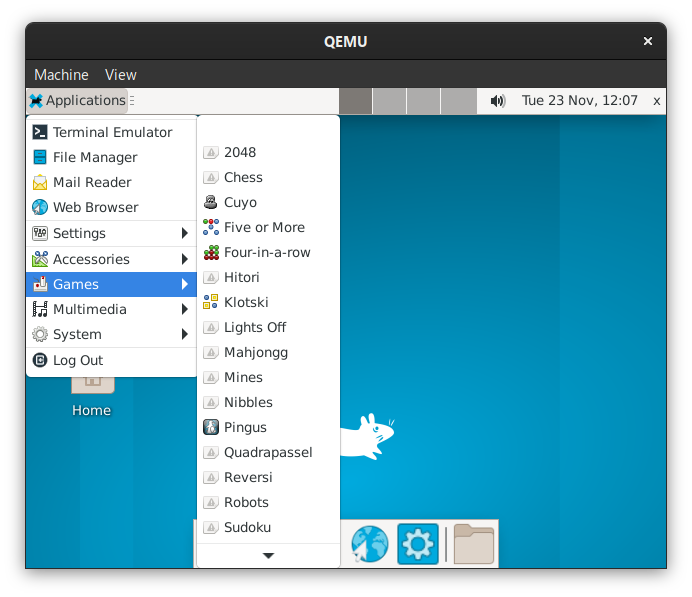Click the Pingus penguin icon
Viewport: 692px width, 597px height.
pyautogui.click(x=211, y=427)
